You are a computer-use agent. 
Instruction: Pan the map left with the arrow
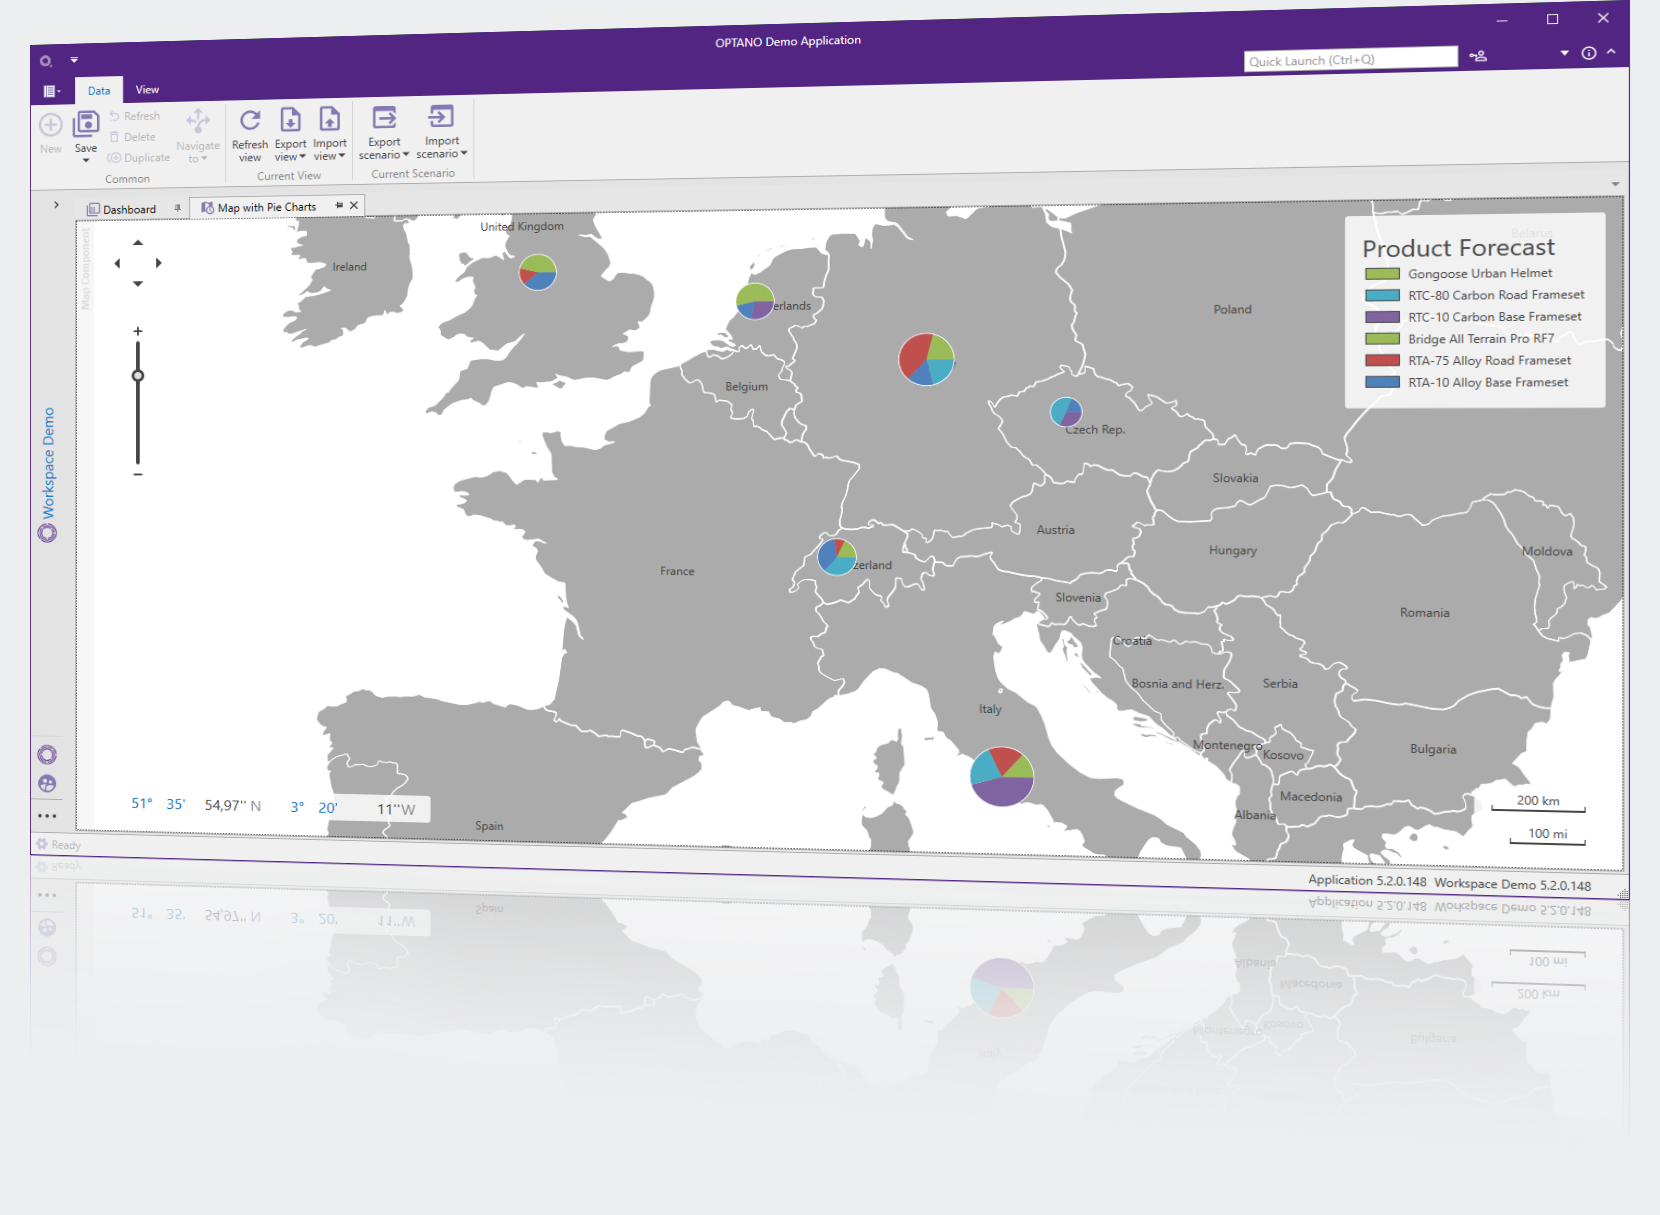117,263
